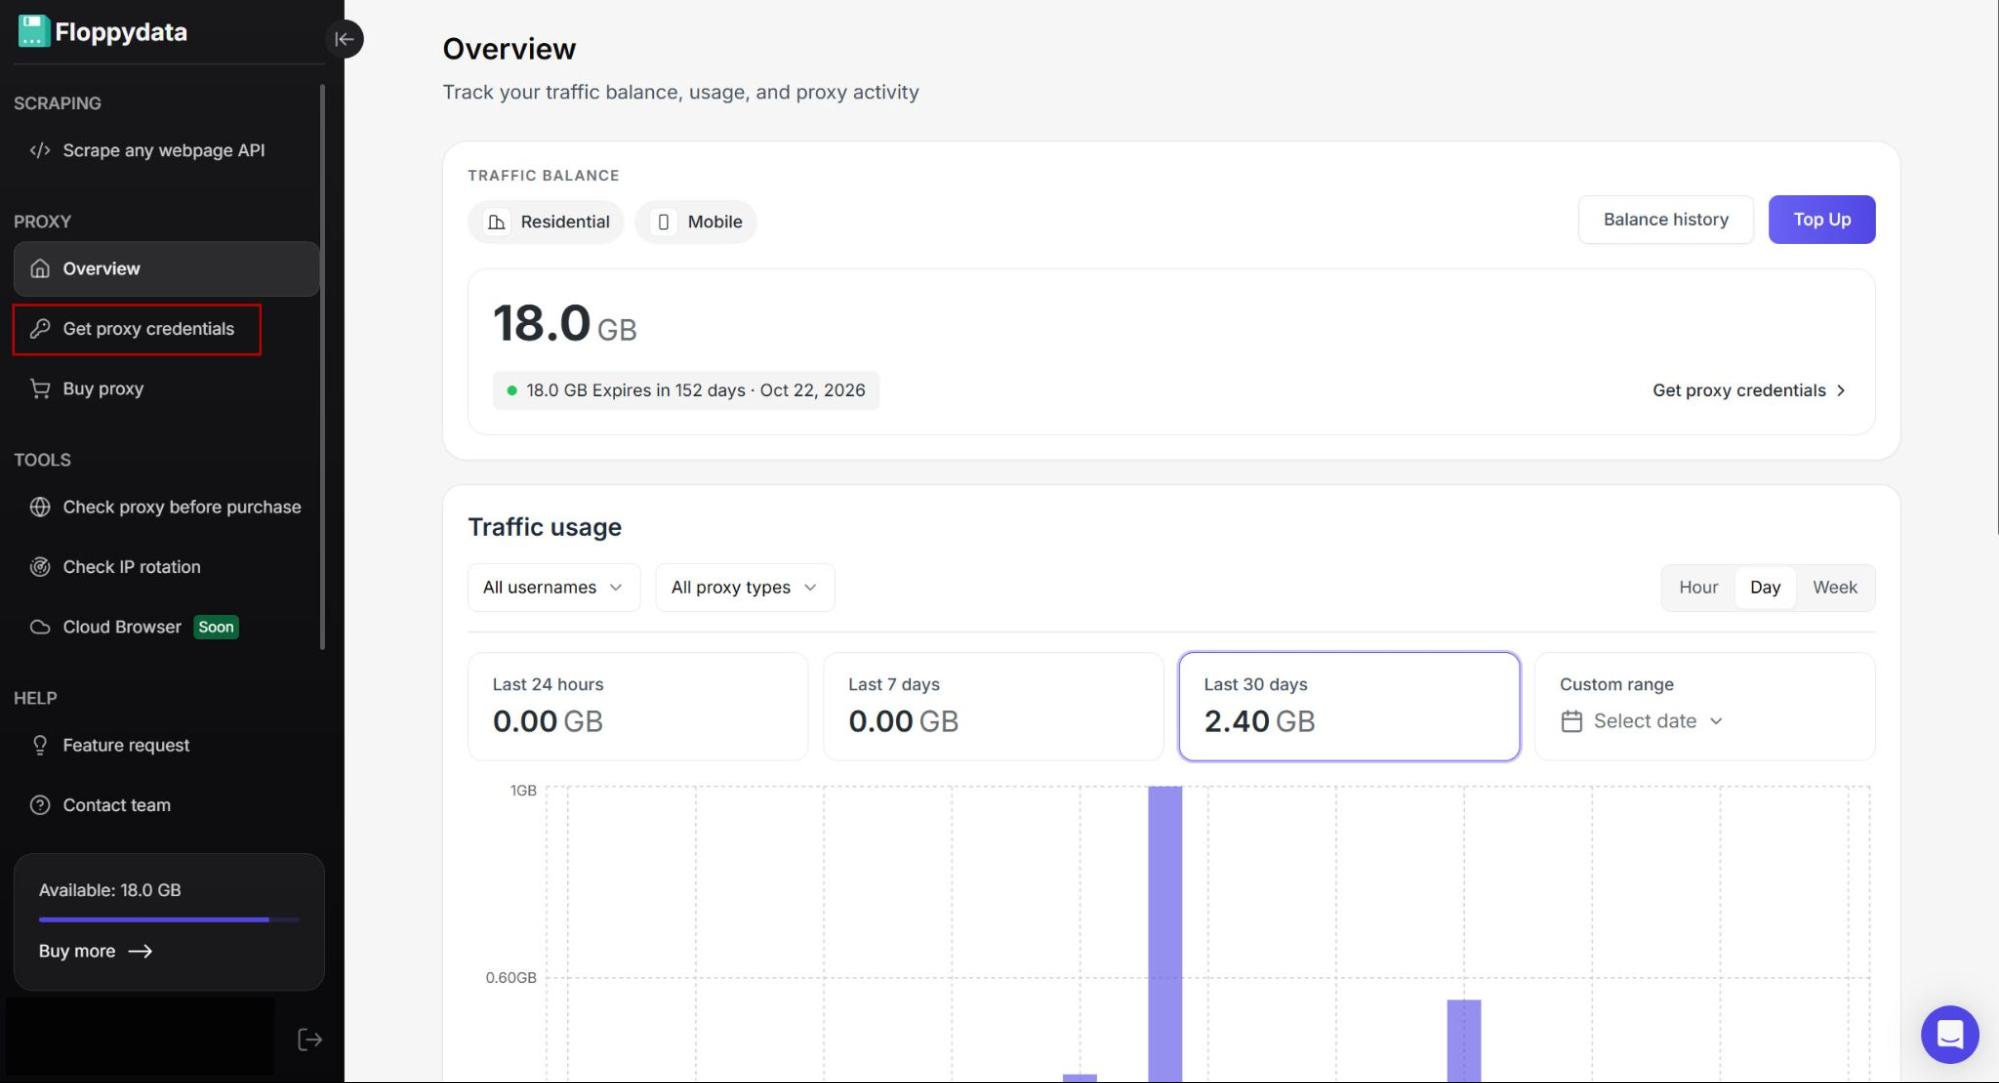Click the lightbulb icon beside Feature request
Screen dimensions: 1999x1083
point(40,745)
